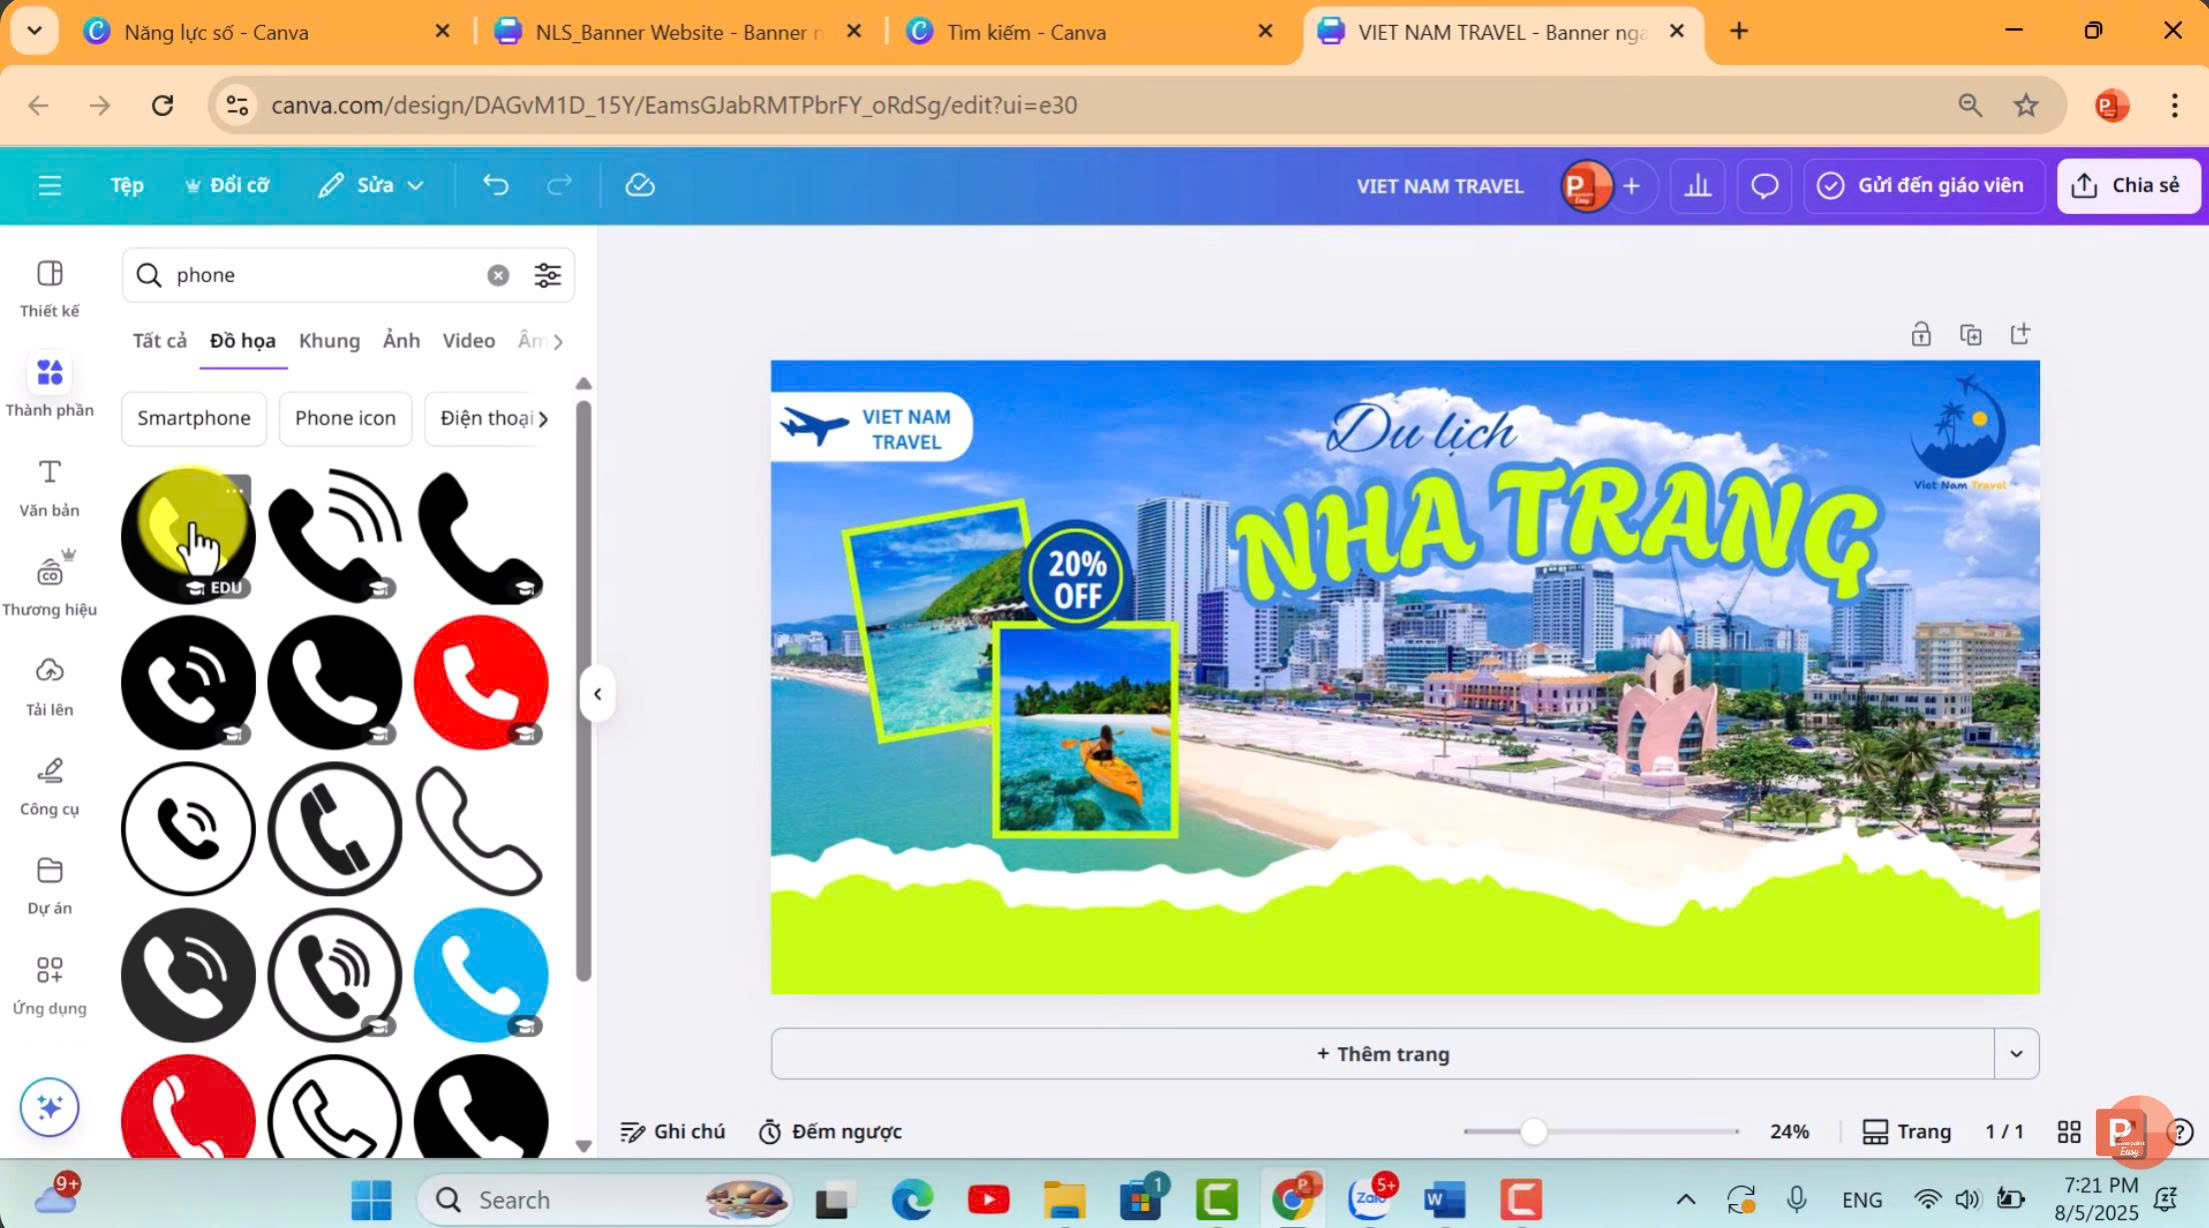Open the Canva AI sparkle assistant button
Viewport: 2209px width, 1228px height.
pyautogui.click(x=49, y=1107)
